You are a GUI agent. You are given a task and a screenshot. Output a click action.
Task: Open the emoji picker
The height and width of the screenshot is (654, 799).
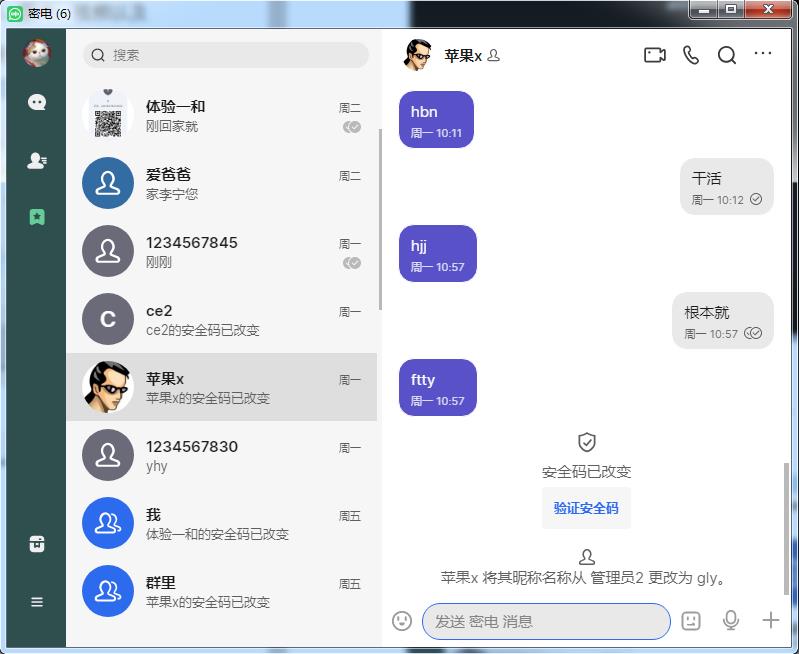click(402, 621)
